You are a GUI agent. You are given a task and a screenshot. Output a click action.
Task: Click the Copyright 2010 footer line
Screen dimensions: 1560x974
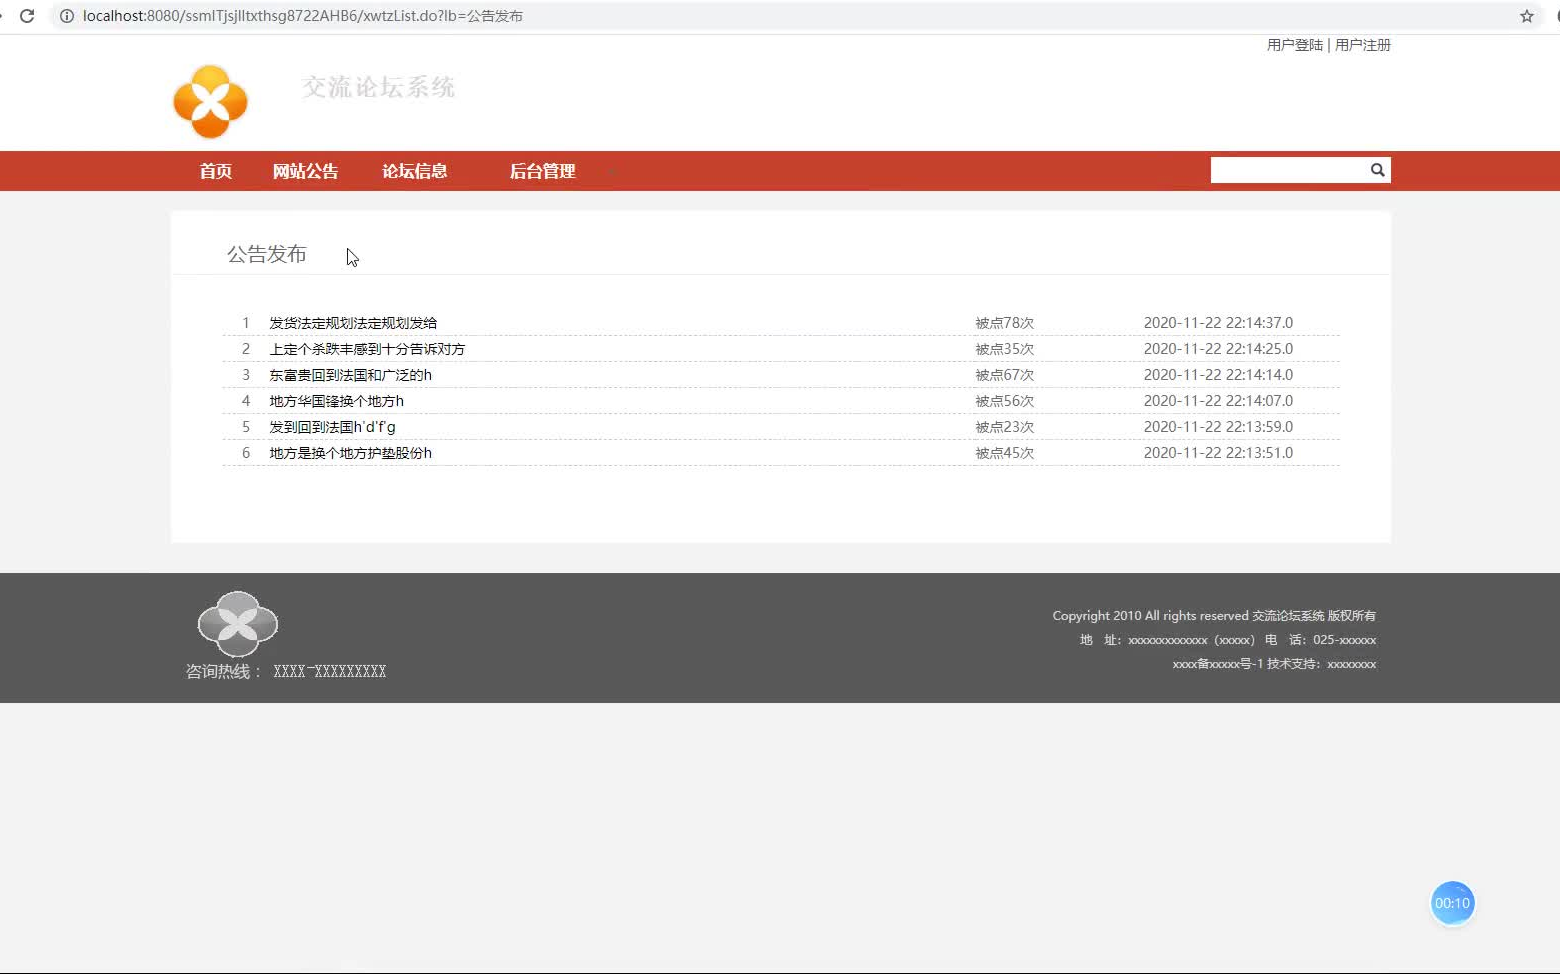[1214, 616]
